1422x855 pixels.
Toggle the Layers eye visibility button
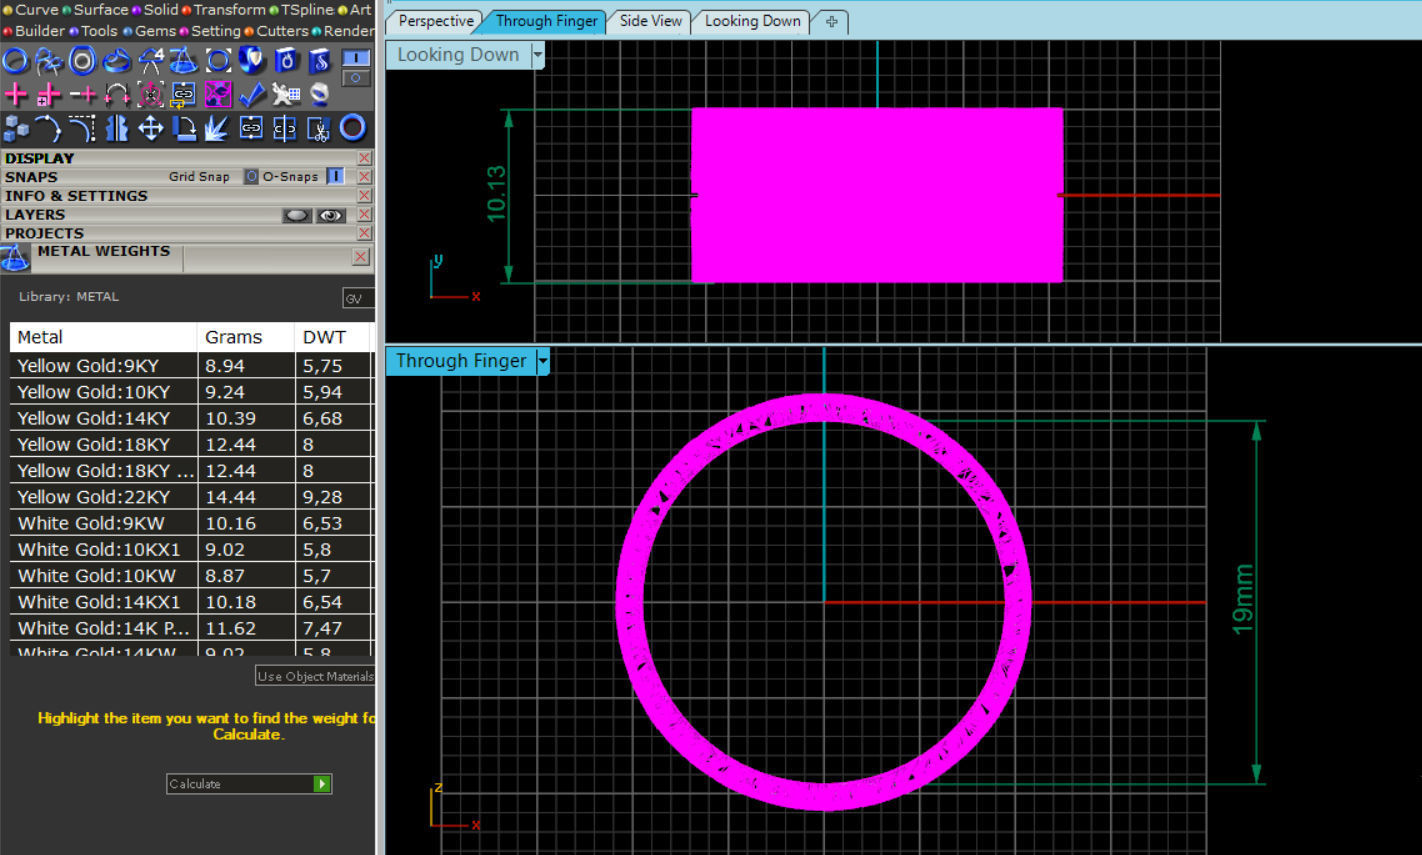(x=331, y=215)
